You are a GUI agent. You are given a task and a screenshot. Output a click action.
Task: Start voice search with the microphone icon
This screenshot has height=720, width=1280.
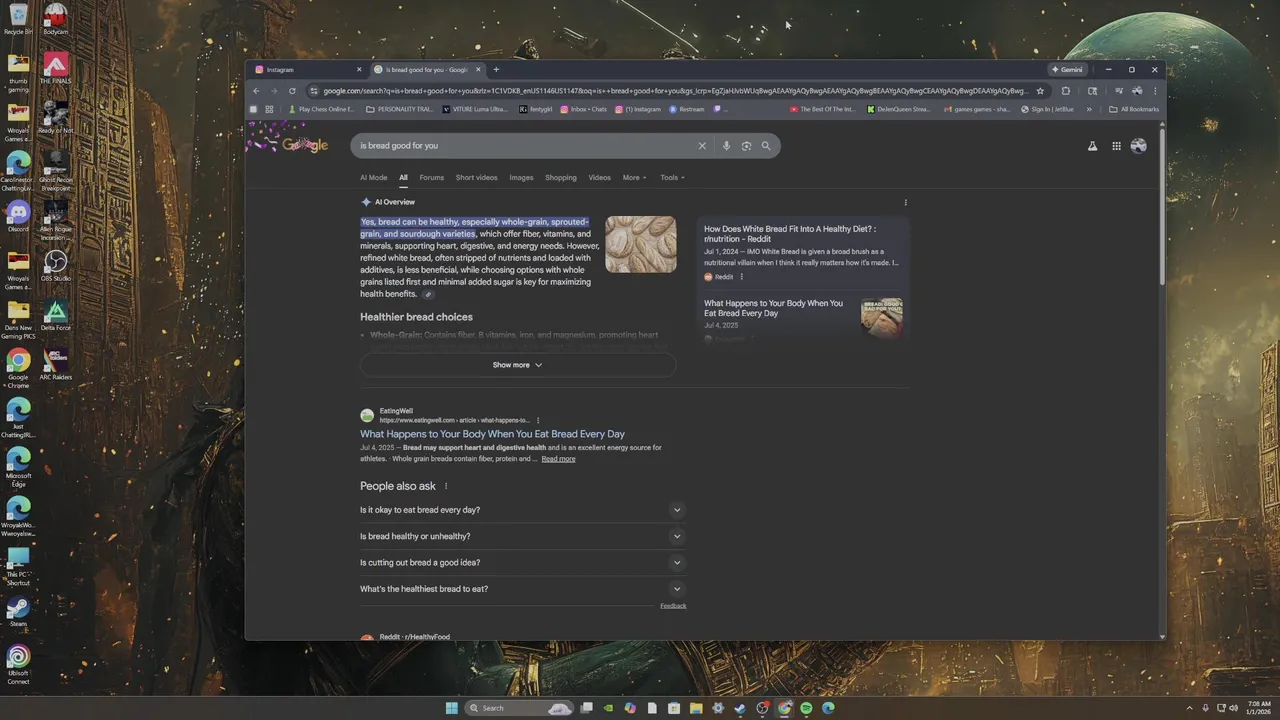726,146
